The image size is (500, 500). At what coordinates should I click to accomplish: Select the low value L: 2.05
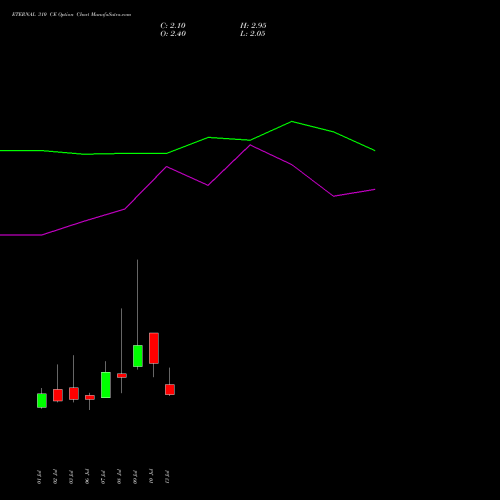[253, 34]
